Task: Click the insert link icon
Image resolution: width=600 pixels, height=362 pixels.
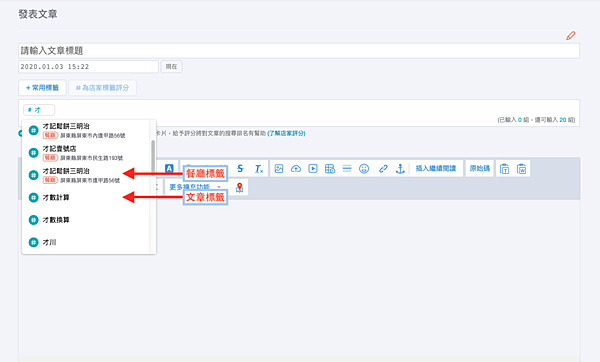Action: coord(383,168)
